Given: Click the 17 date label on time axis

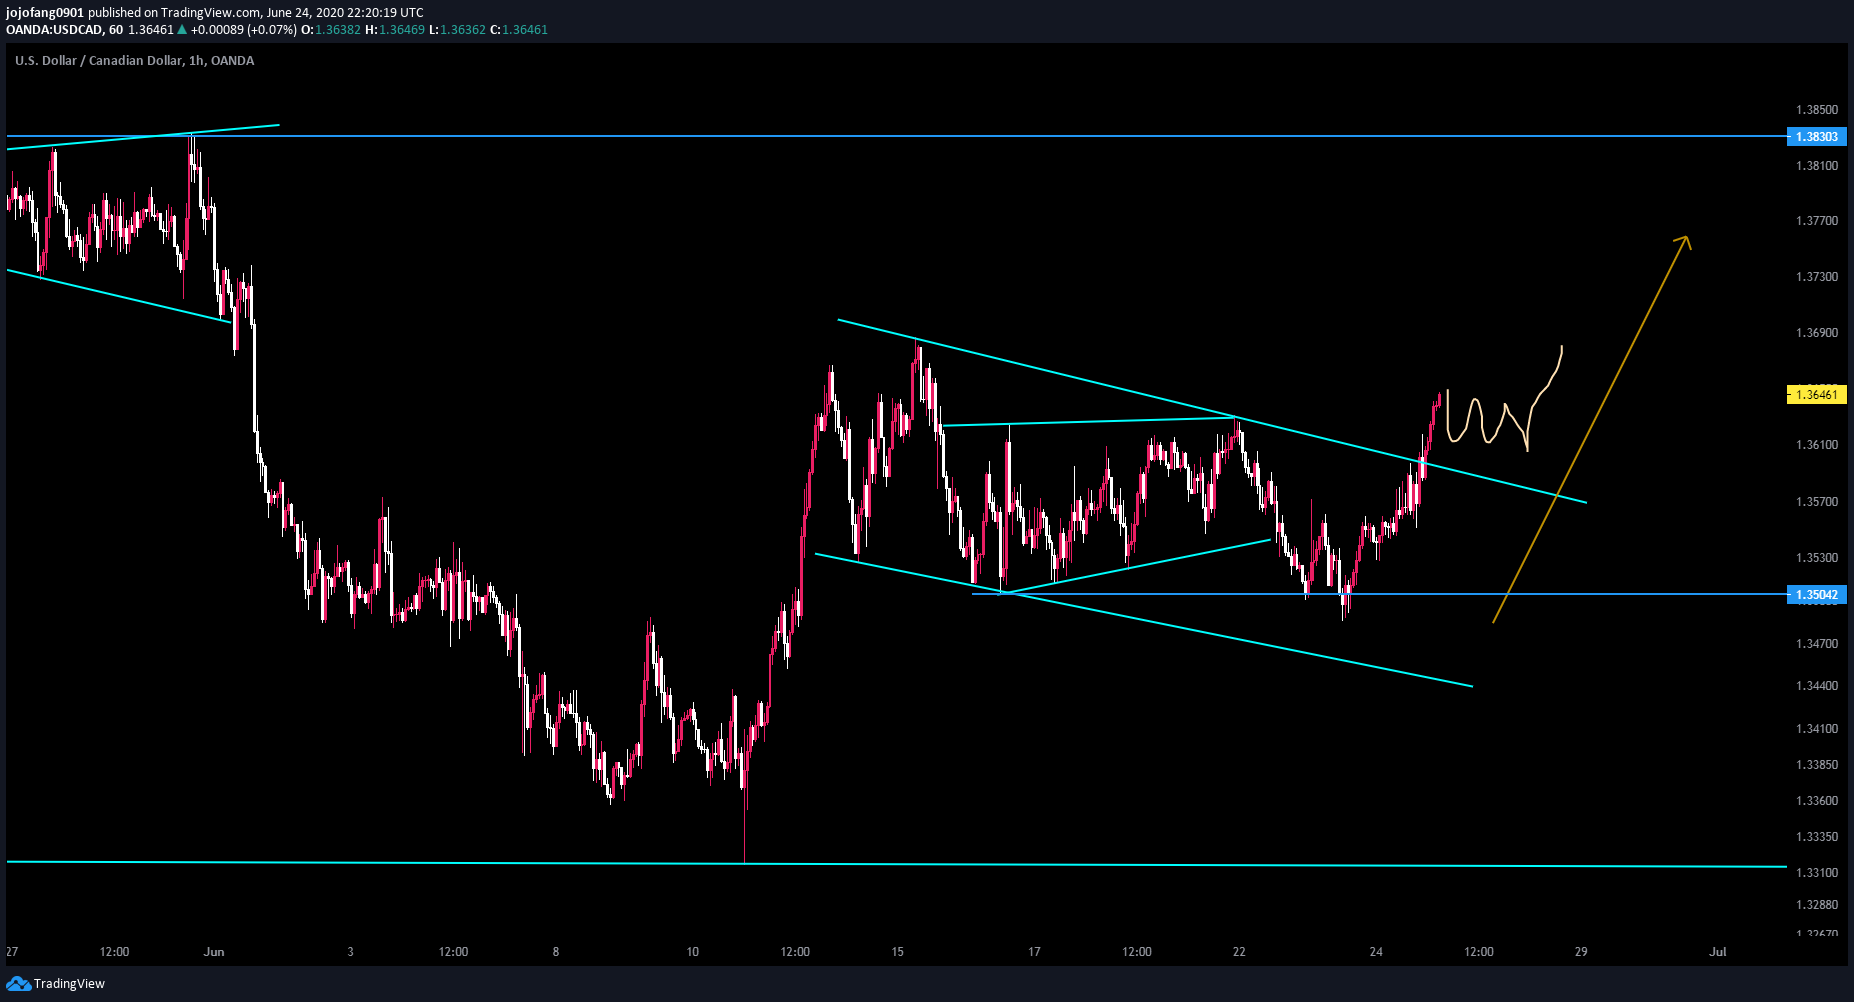Looking at the screenshot, I should (x=1034, y=952).
